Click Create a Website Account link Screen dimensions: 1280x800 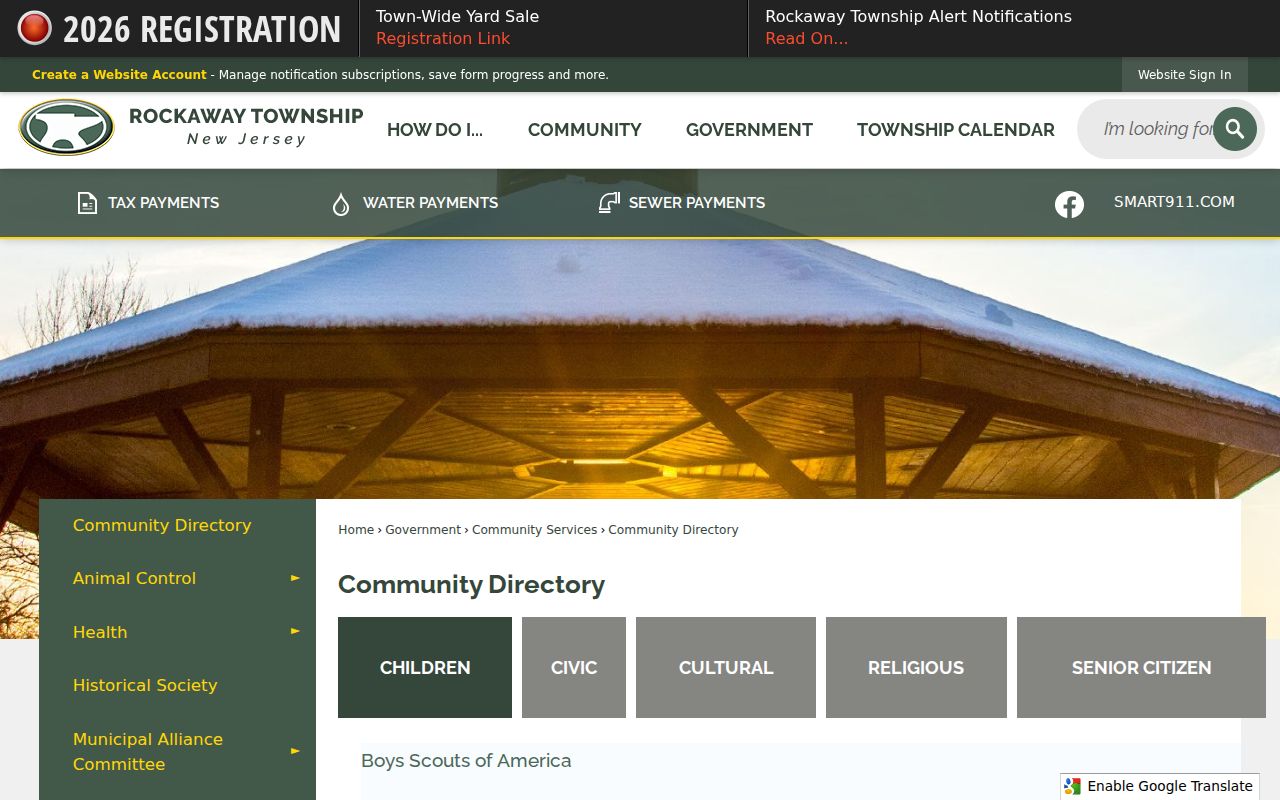click(x=119, y=75)
